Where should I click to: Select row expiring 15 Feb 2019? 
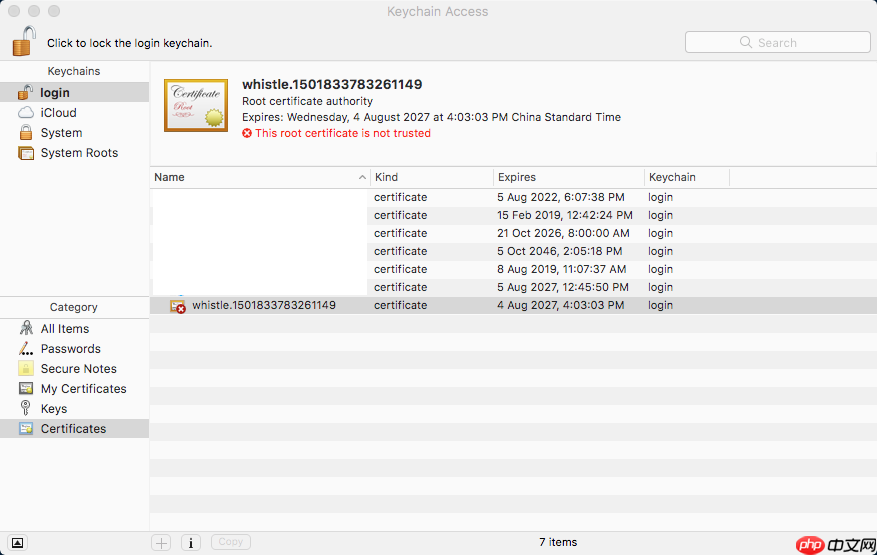click(x=513, y=215)
